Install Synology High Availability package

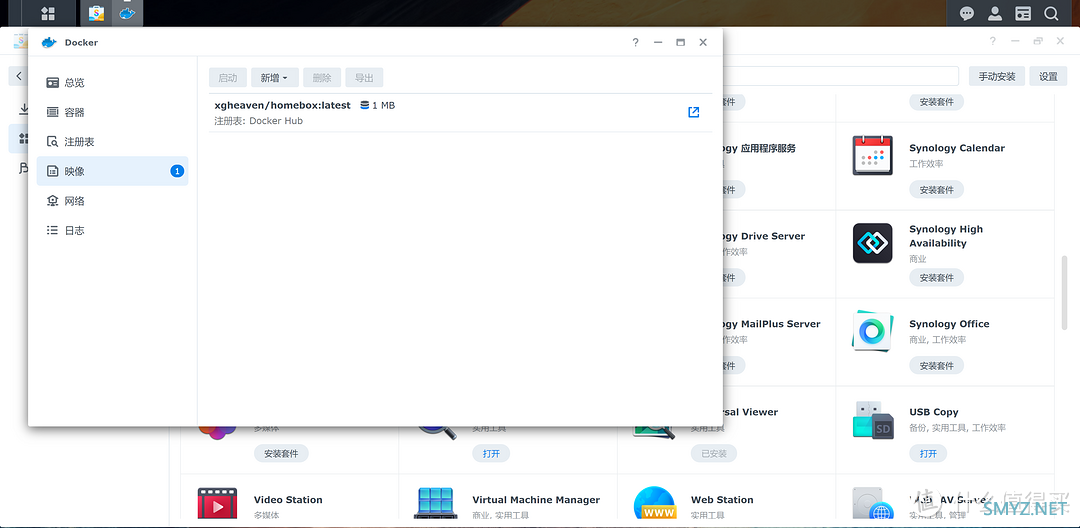click(936, 277)
